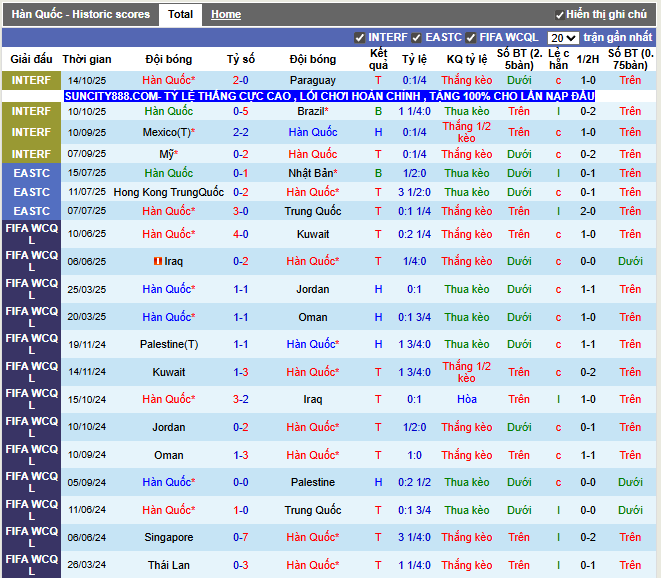Select the Total tab
The image size is (661, 578).
click(180, 14)
